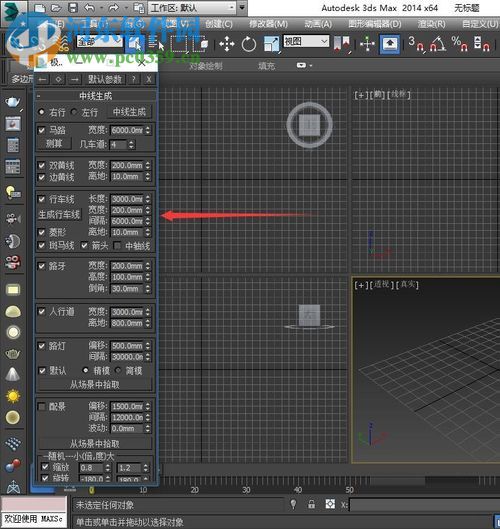
Task: Click the sun icon in left sidebar
Action: pyautogui.click(x=13, y=396)
